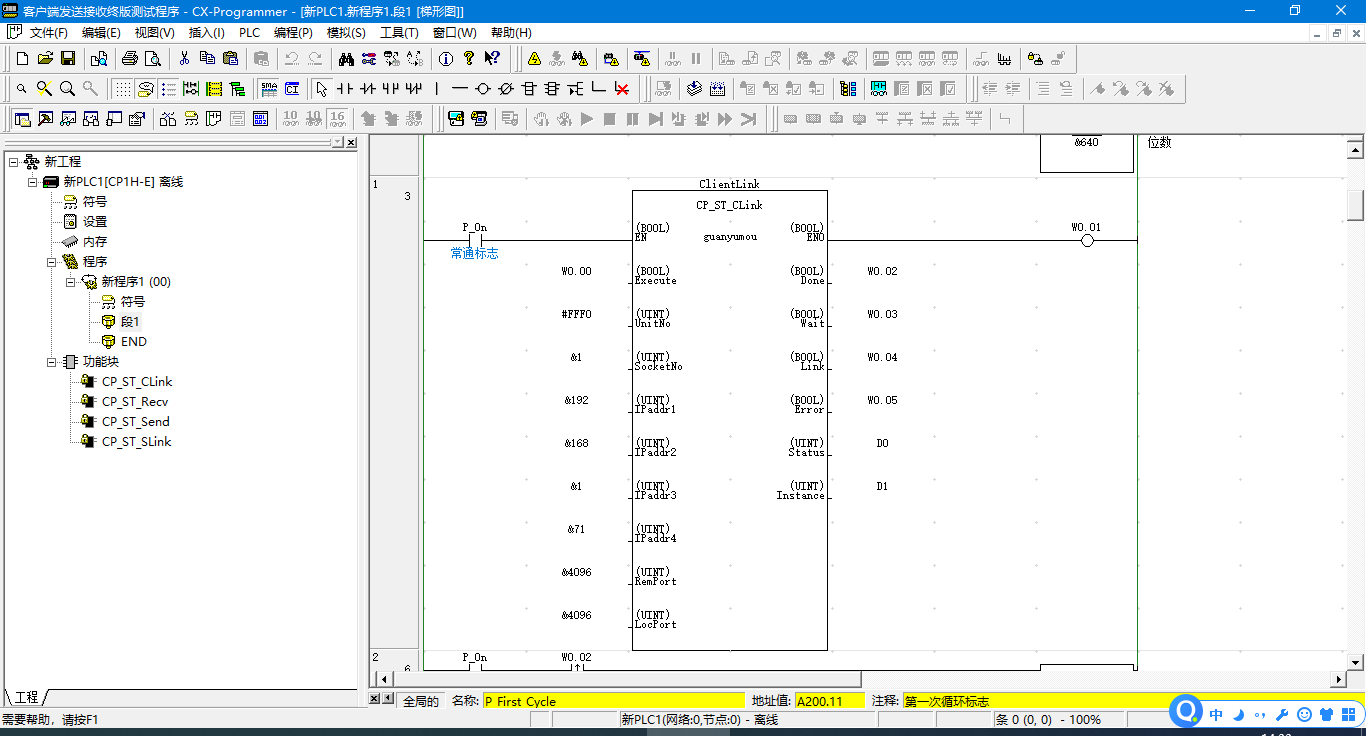The height and width of the screenshot is (736, 1366).
Task: Collapse the 功能块 tree node
Action: tap(52, 362)
